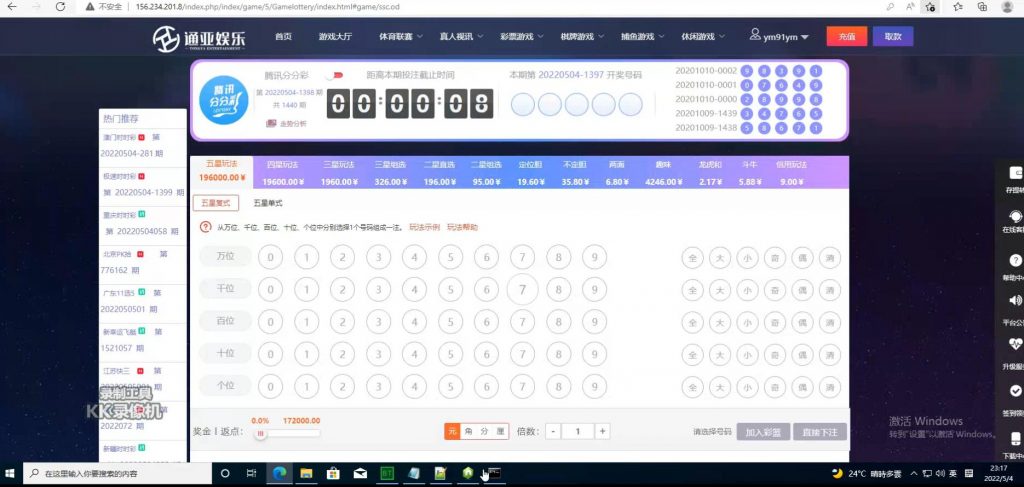Select 全 quick-pick in the 万位 row

coord(692,257)
